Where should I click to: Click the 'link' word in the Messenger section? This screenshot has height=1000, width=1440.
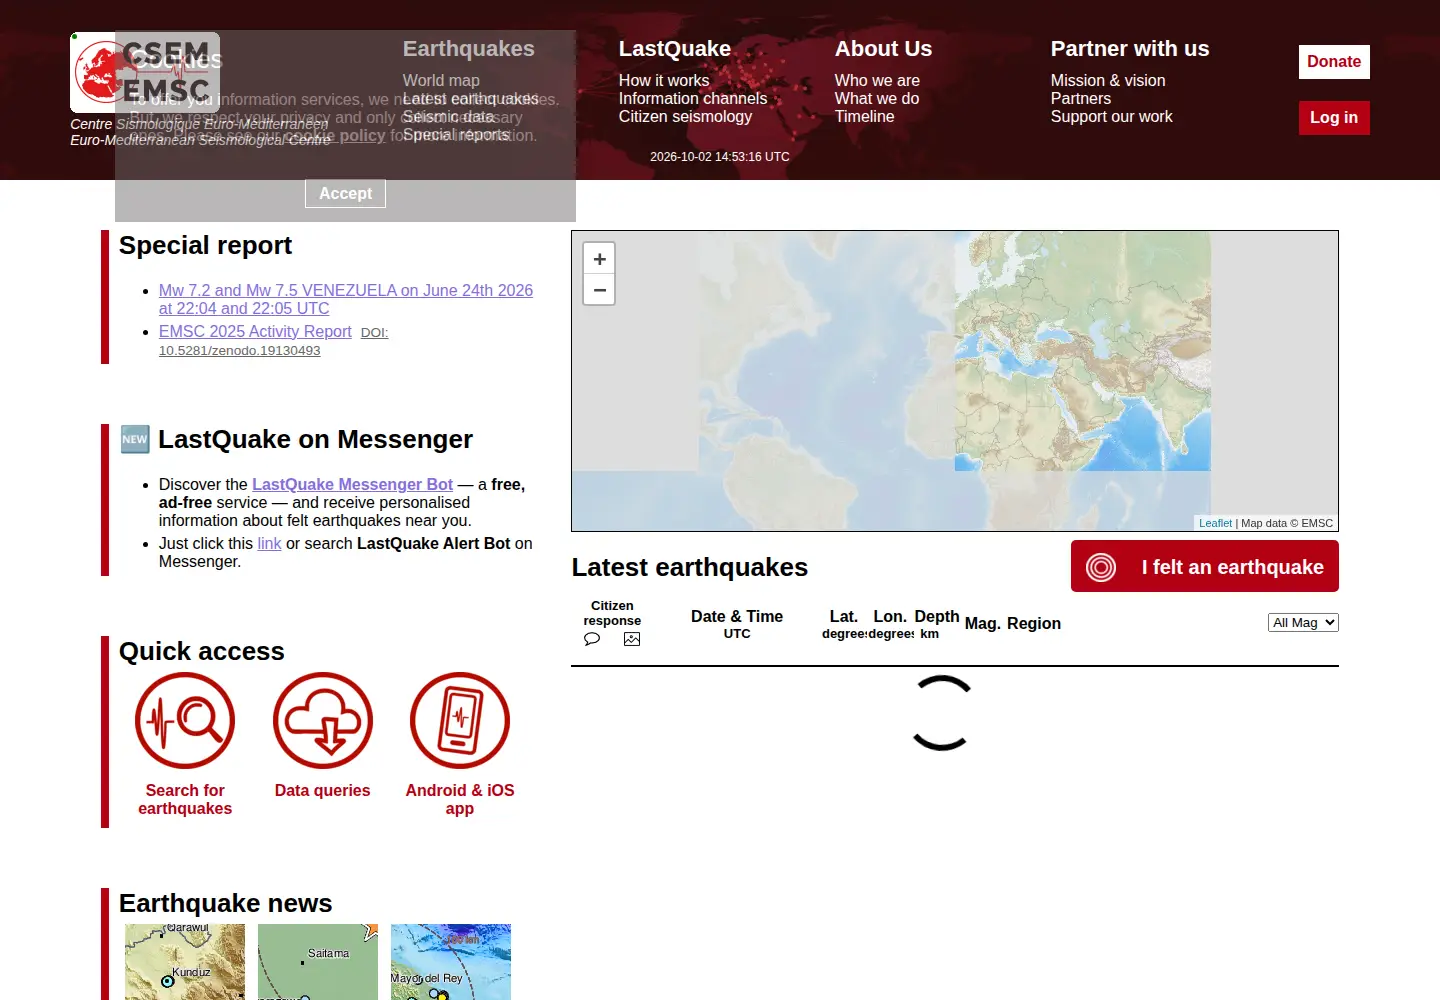tap(269, 543)
